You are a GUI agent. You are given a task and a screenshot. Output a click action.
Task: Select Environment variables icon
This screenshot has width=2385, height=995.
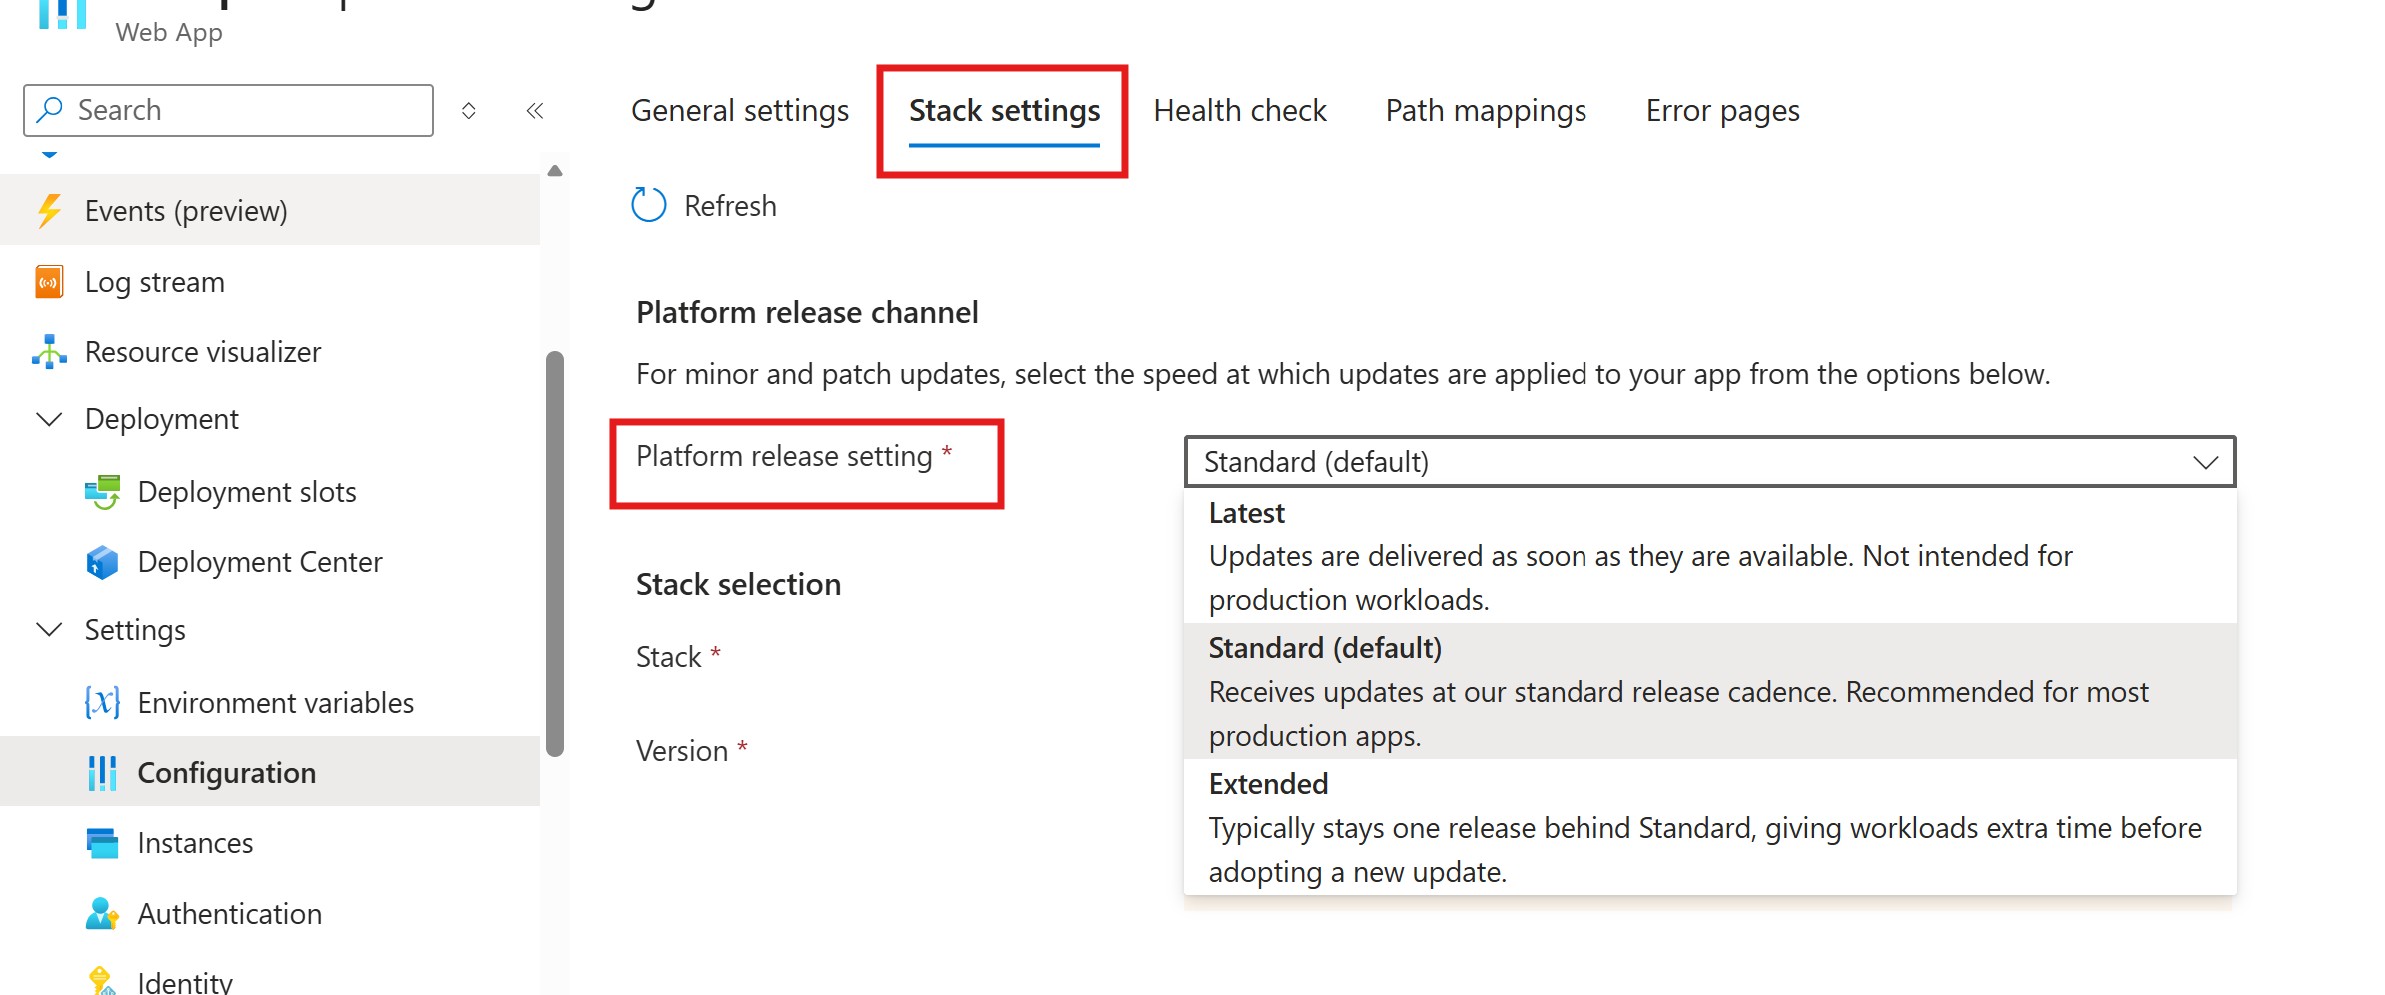click(x=102, y=702)
